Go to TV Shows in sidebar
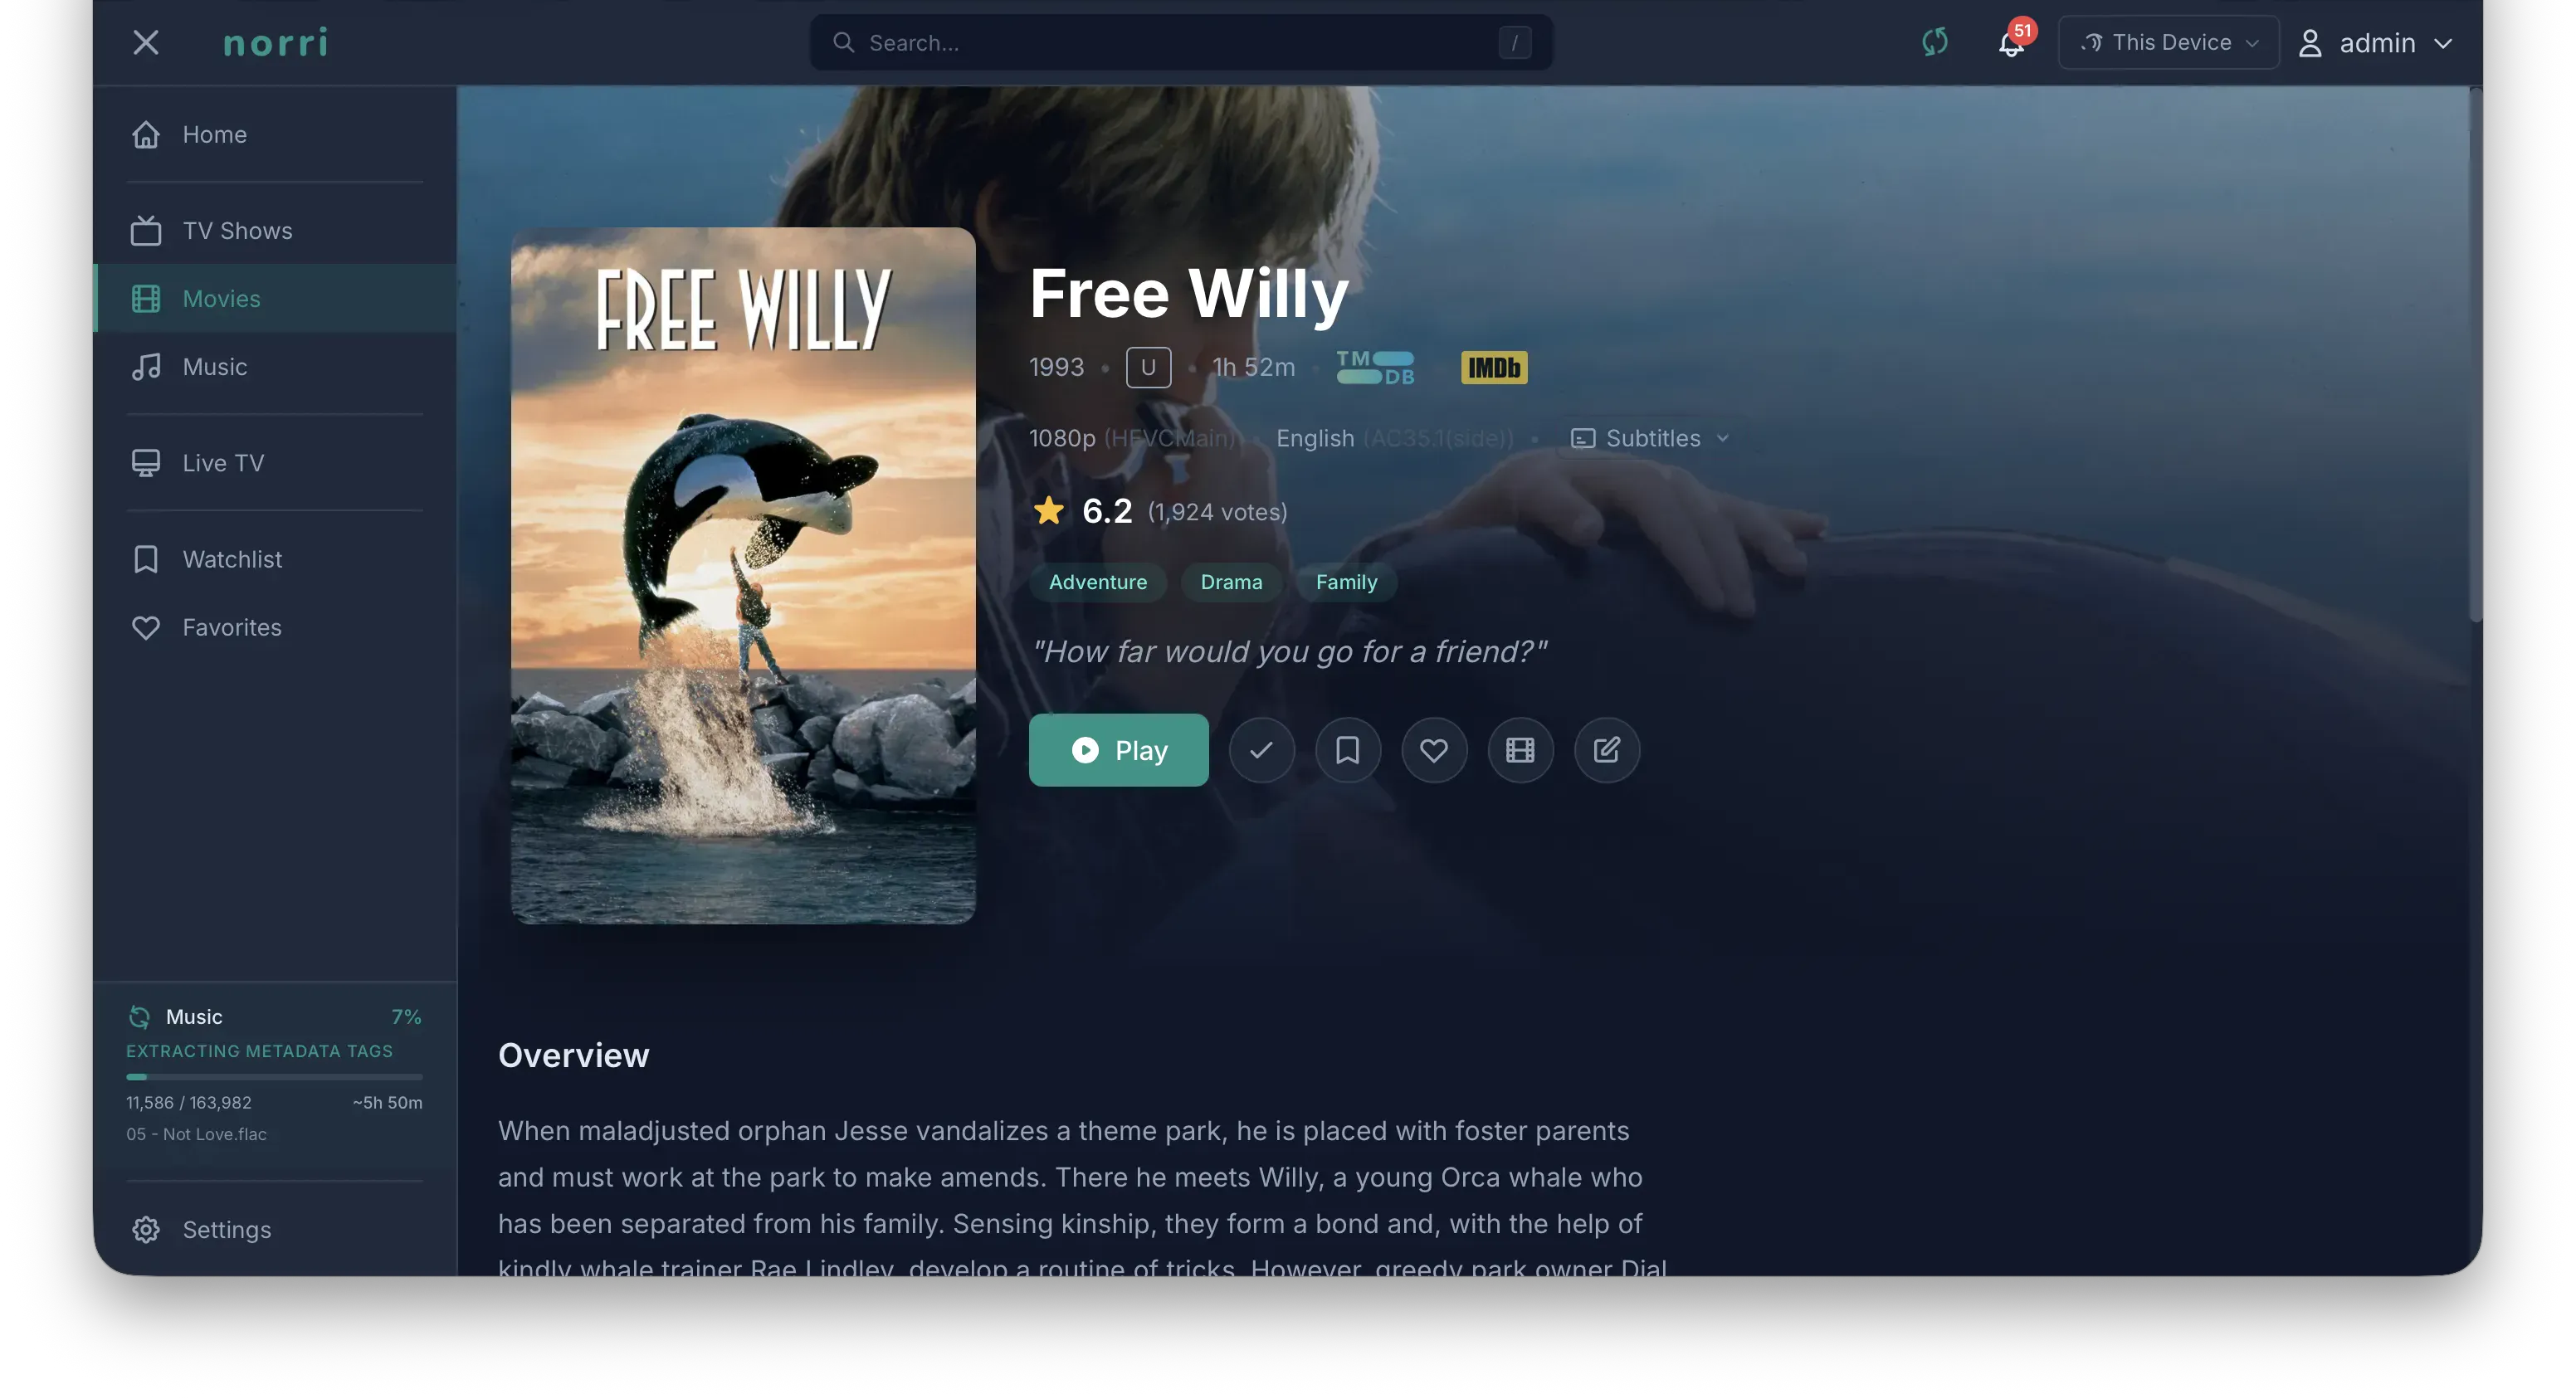 275,231
